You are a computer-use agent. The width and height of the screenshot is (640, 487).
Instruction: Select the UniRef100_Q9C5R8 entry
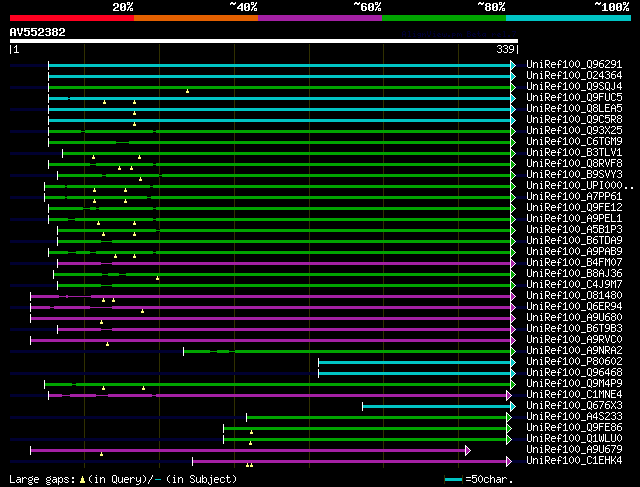[574, 120]
